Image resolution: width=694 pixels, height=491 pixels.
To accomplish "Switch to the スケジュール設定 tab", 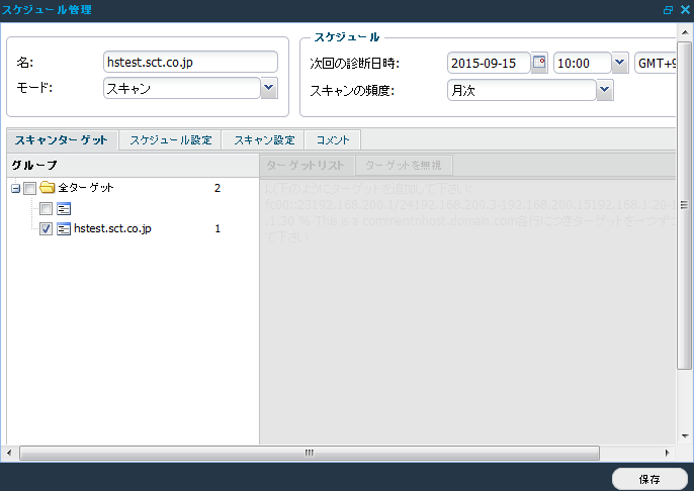I will coord(171,140).
